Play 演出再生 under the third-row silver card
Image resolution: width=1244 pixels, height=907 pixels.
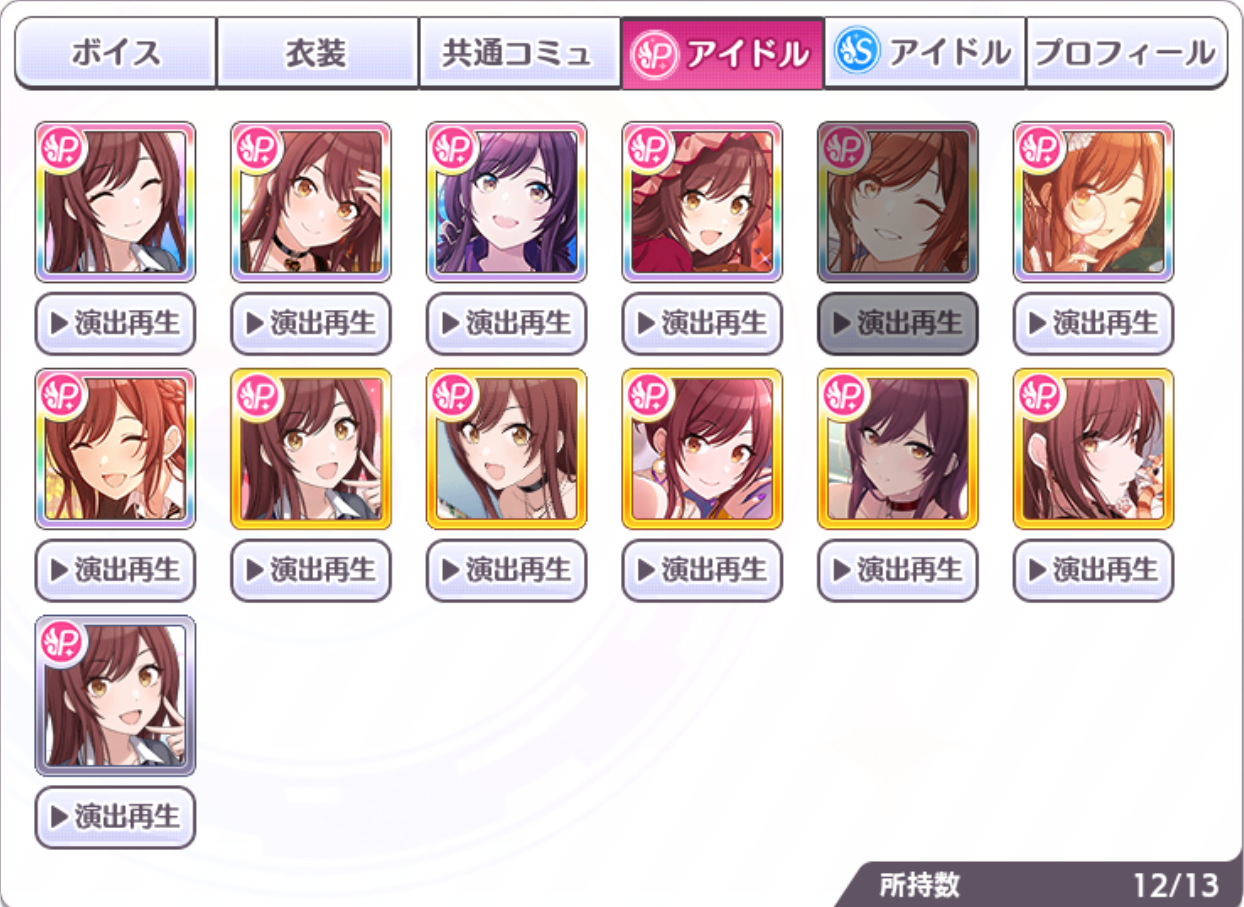115,817
